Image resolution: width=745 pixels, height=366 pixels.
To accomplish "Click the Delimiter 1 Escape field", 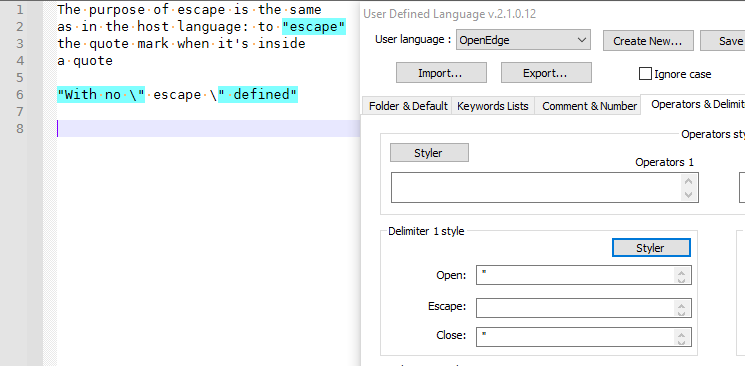I will 583,308.
